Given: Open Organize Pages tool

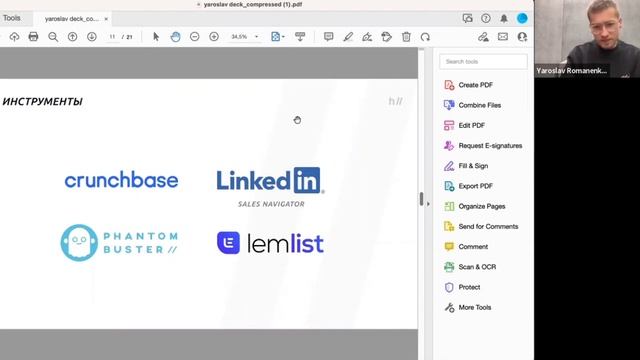Looking at the screenshot, I should [475, 206].
